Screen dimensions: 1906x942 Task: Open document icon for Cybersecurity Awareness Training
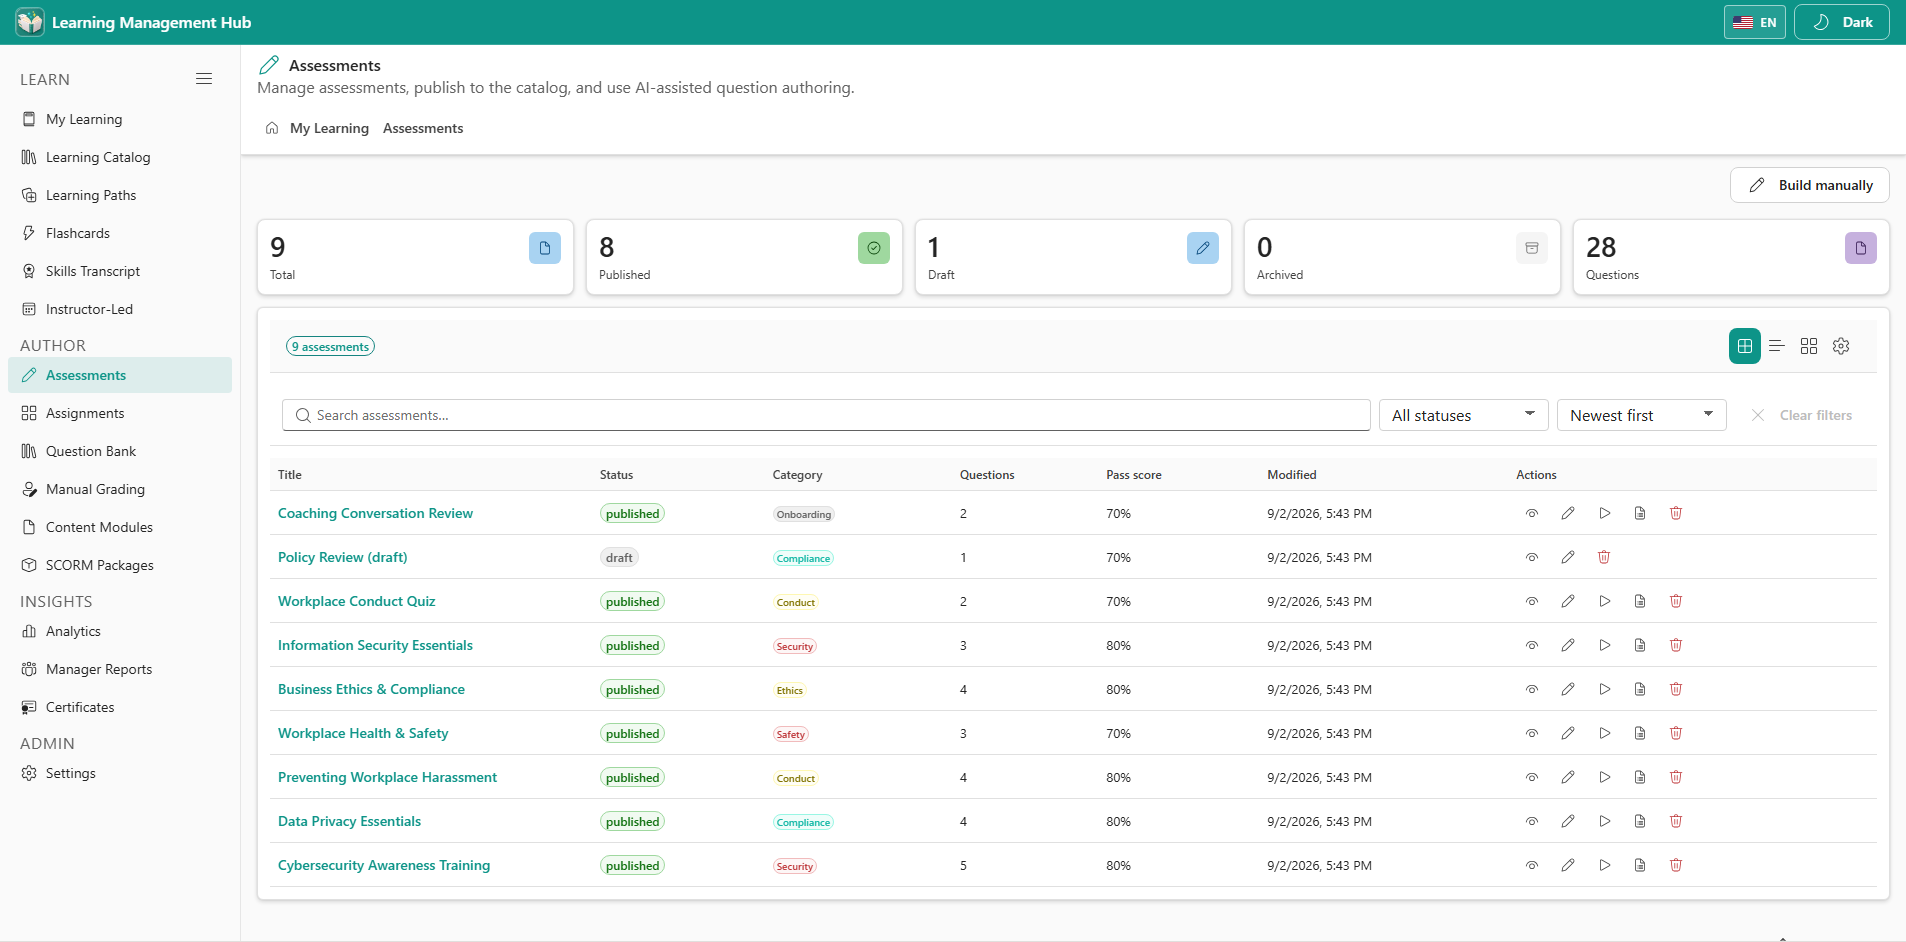tap(1640, 865)
